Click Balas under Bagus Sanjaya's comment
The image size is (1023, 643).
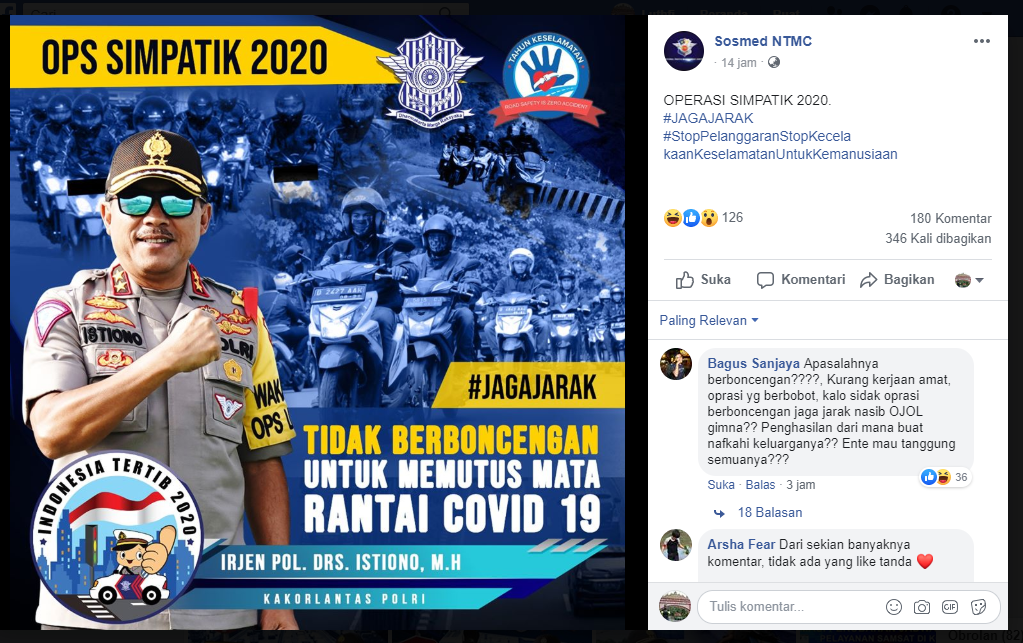[x=760, y=485]
